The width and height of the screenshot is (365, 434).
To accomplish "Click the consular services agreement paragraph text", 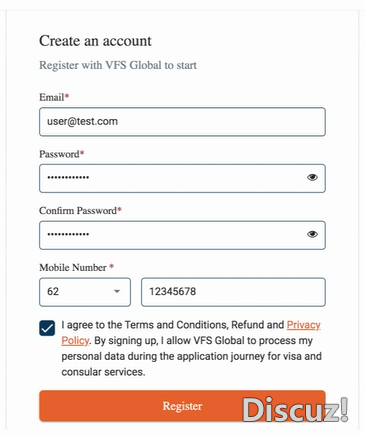I will coord(191,348).
